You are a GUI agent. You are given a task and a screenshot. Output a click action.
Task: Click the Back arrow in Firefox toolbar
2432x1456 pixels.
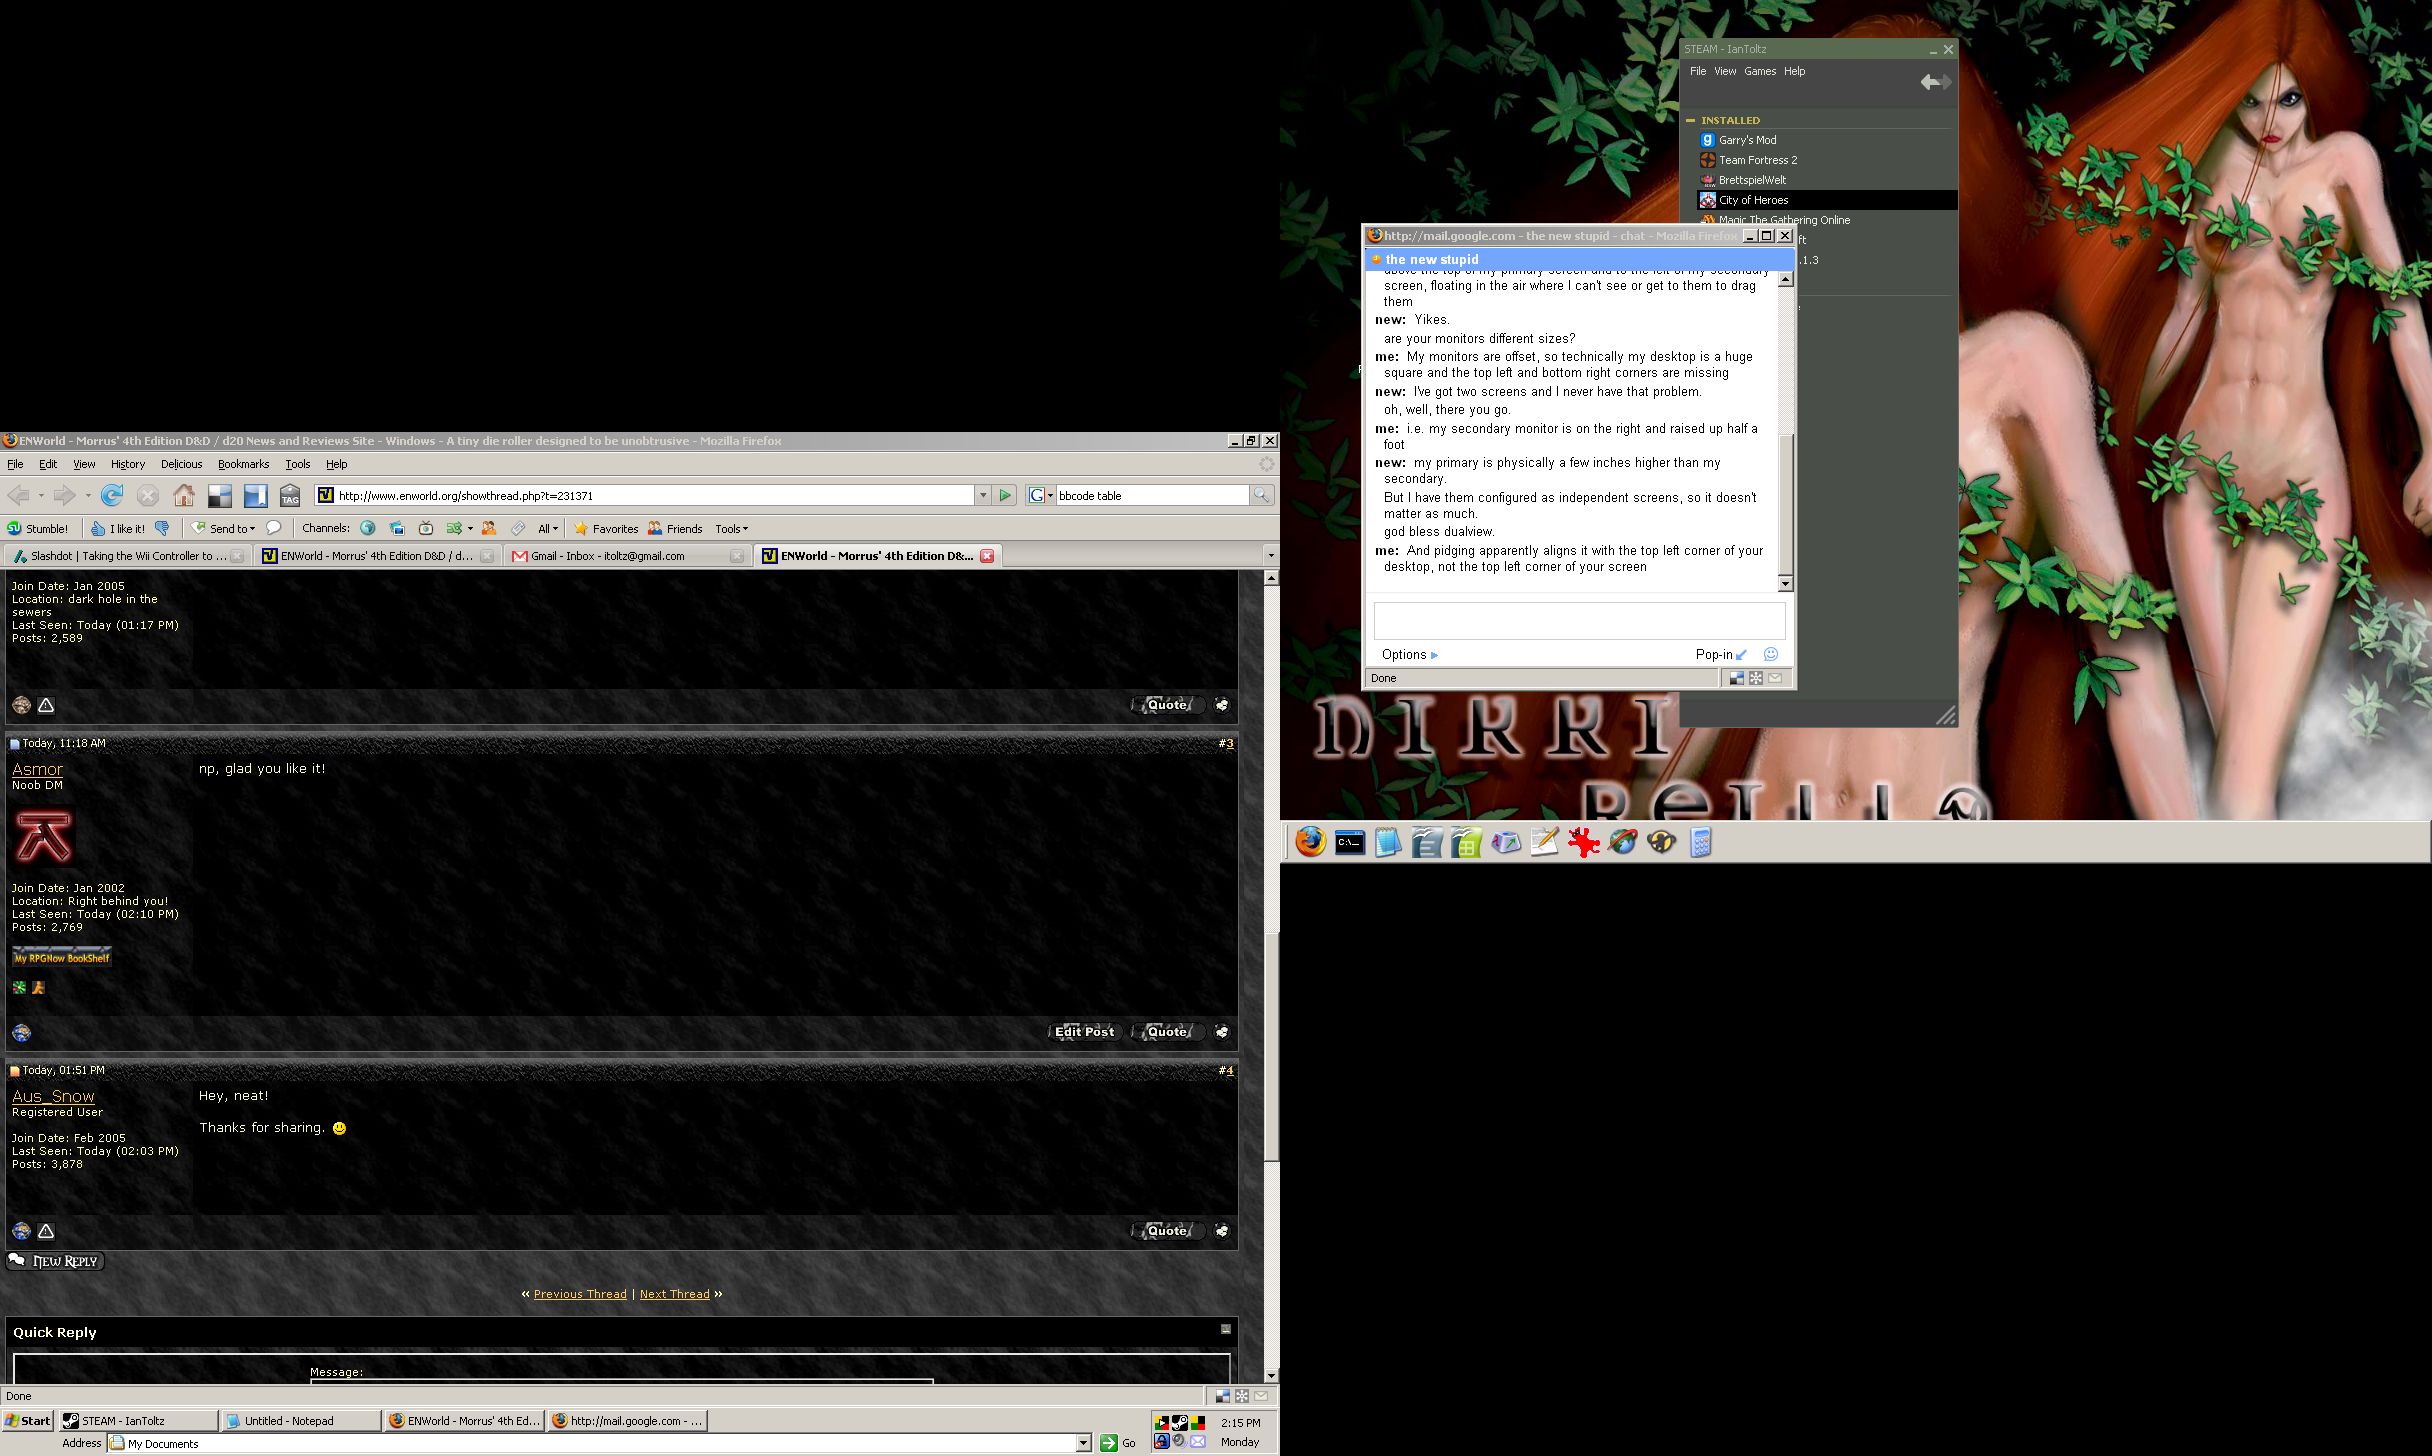click(18, 495)
